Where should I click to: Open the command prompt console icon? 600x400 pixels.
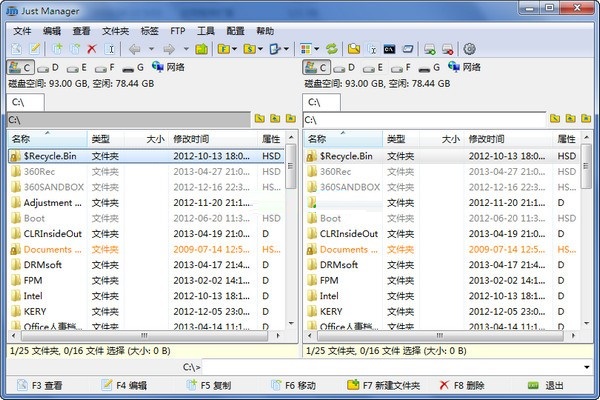[x=390, y=49]
